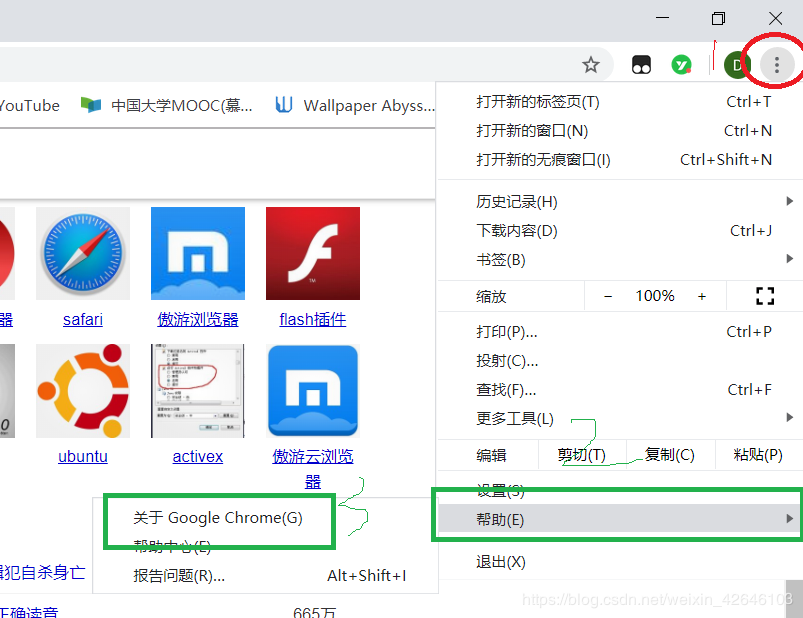This screenshot has width=803, height=618.
Task: Choose 查找(F)... from the menu
Action: (621, 390)
